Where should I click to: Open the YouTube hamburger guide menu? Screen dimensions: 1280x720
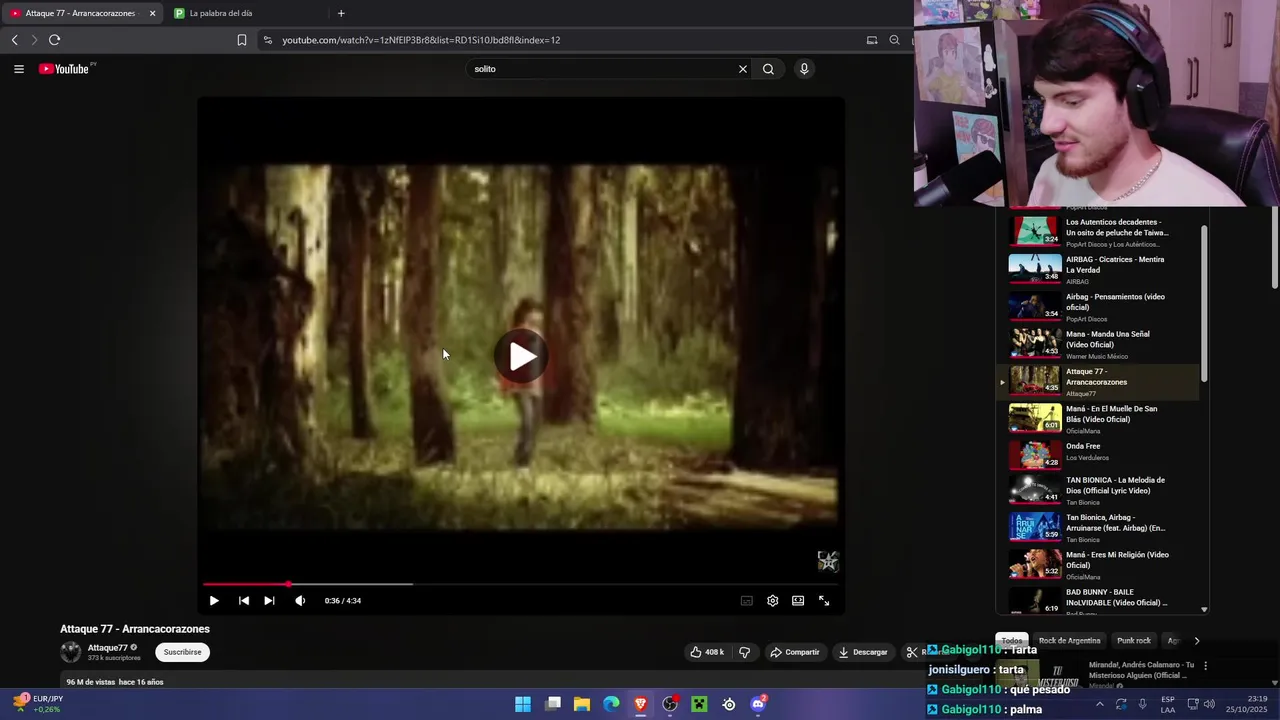tap(18, 69)
